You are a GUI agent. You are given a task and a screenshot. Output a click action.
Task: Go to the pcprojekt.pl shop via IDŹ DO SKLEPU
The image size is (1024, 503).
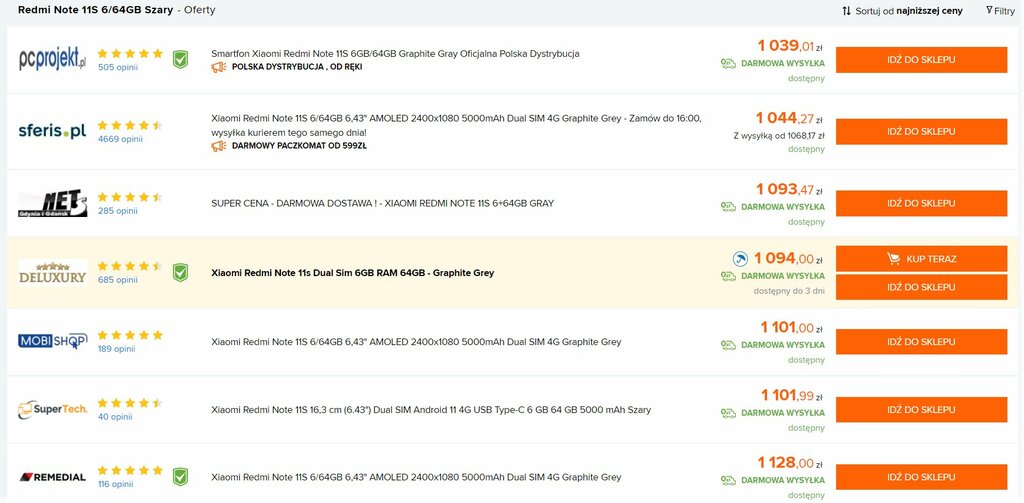point(921,59)
